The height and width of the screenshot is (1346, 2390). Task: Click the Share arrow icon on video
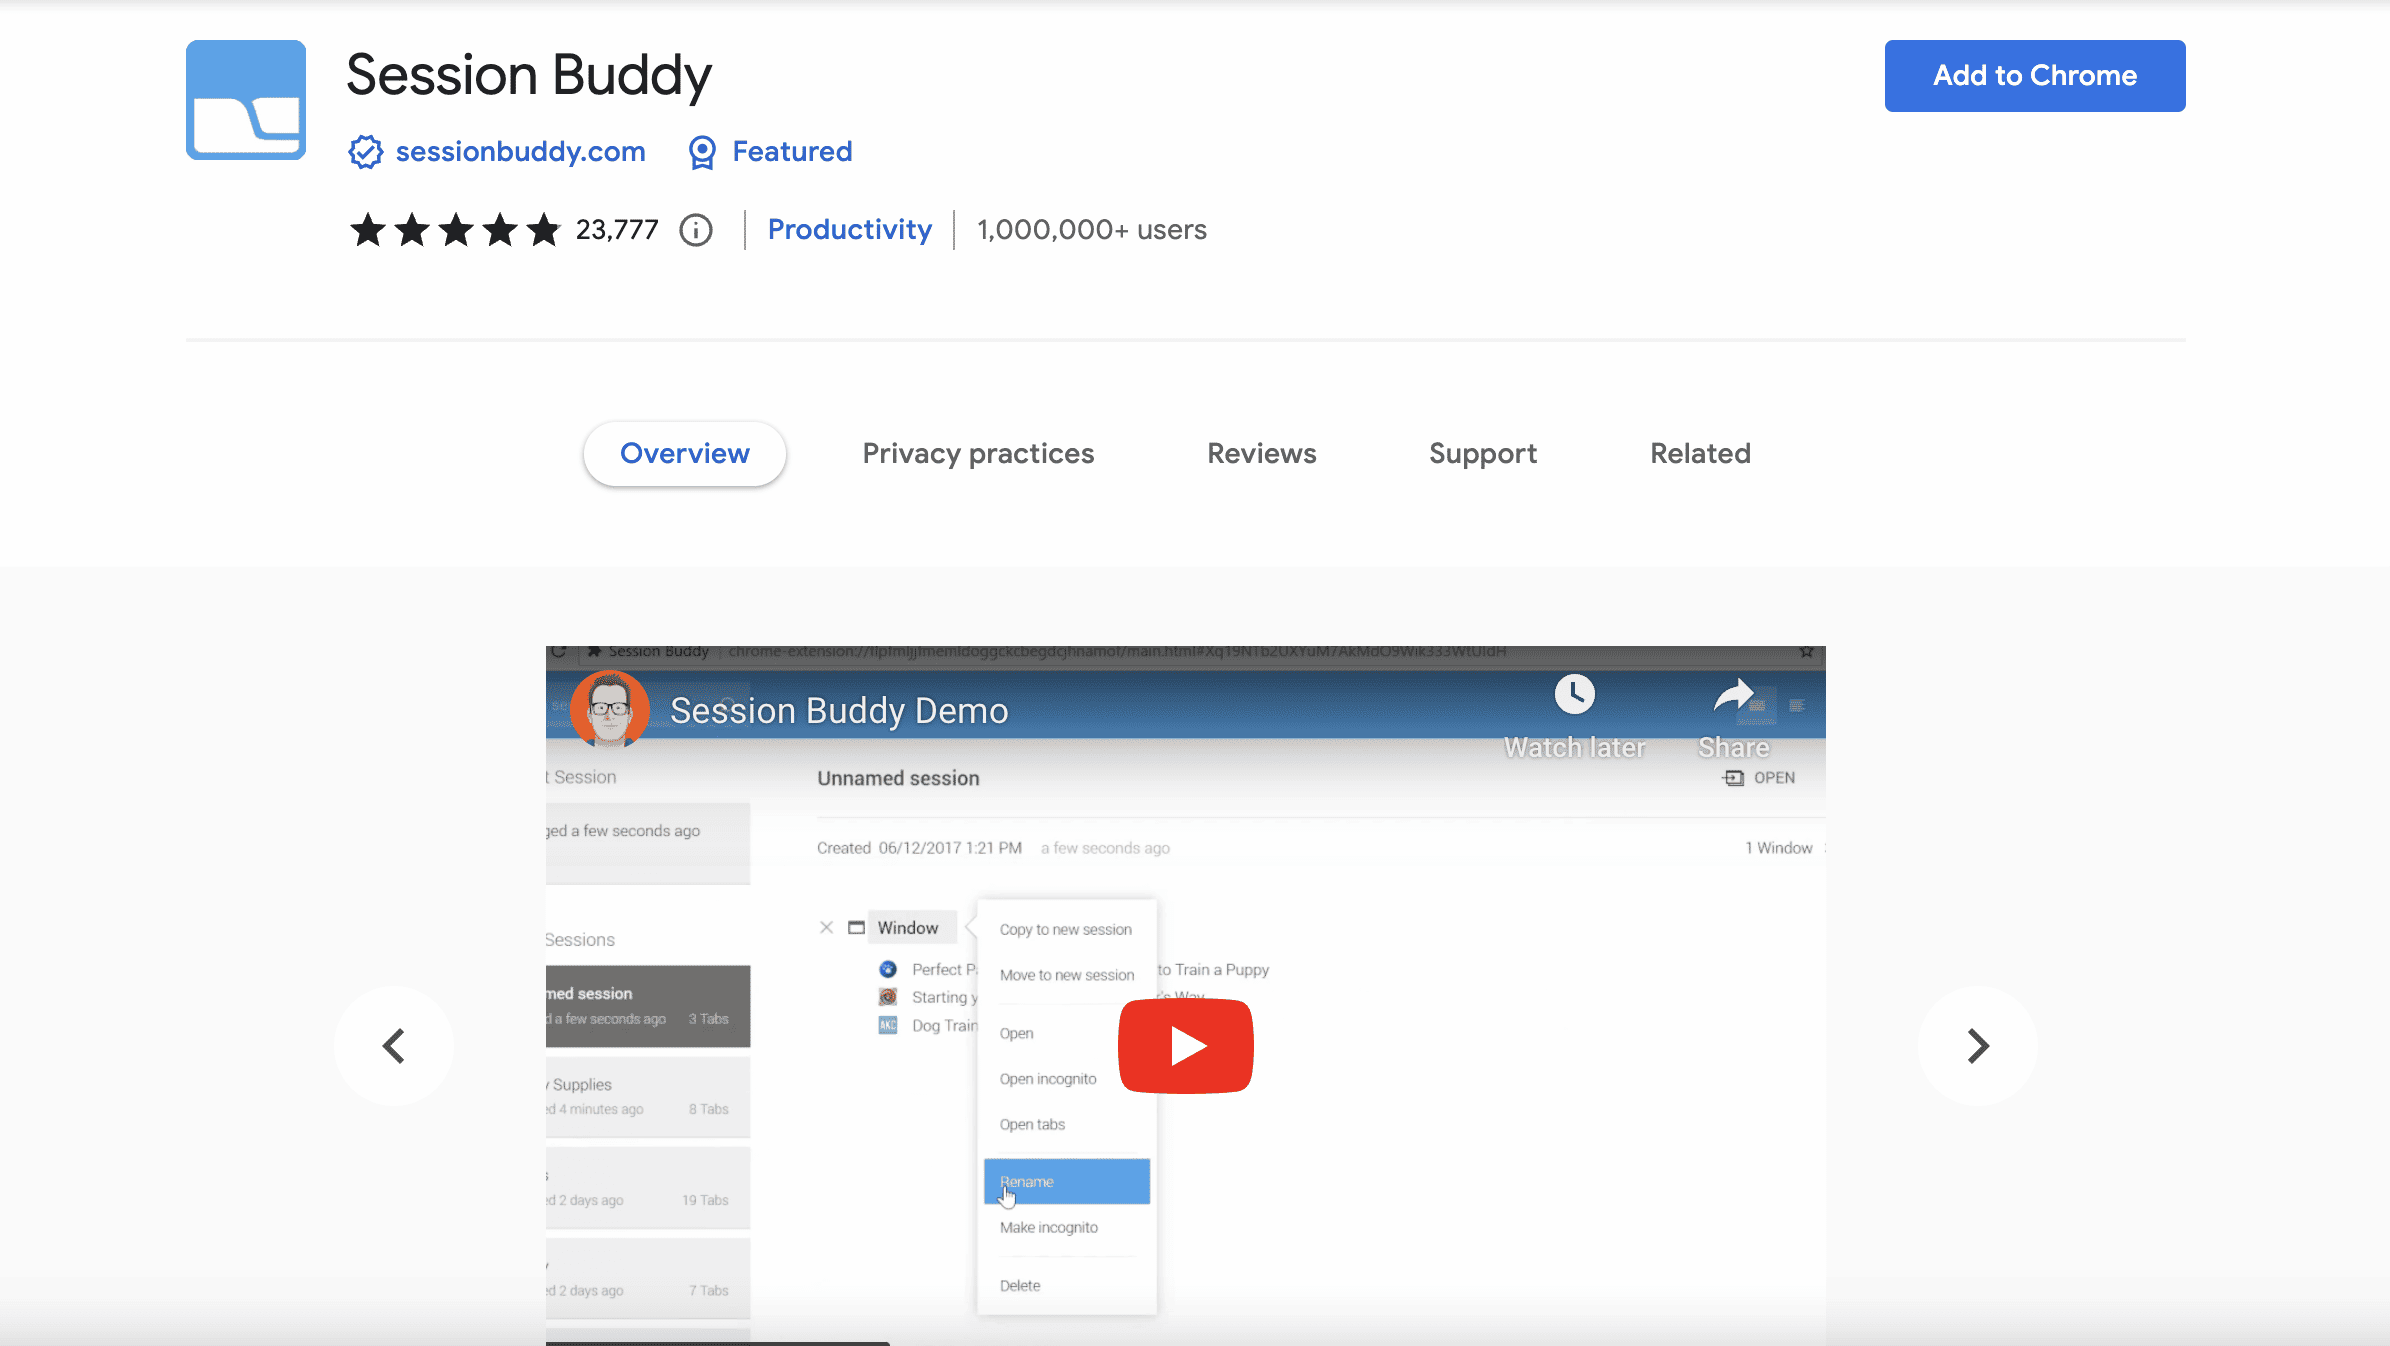click(1734, 694)
